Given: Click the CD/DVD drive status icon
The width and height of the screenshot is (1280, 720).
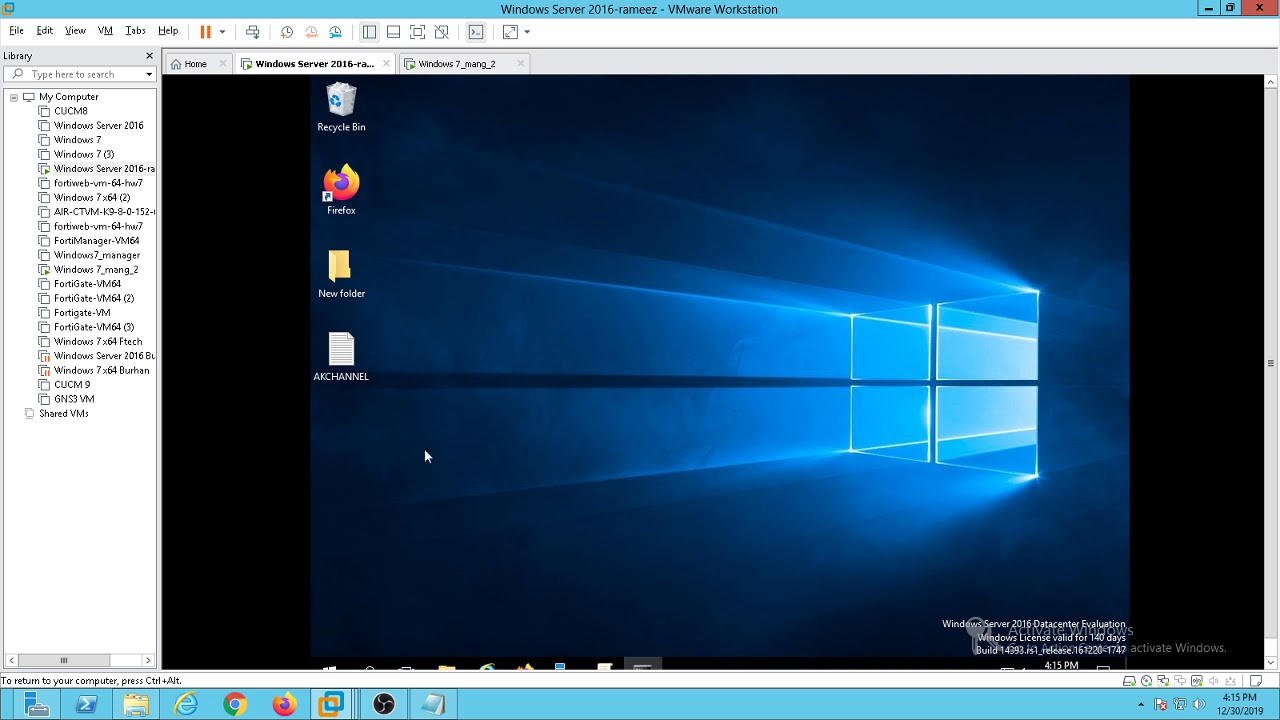Looking at the screenshot, I should tap(1146, 681).
